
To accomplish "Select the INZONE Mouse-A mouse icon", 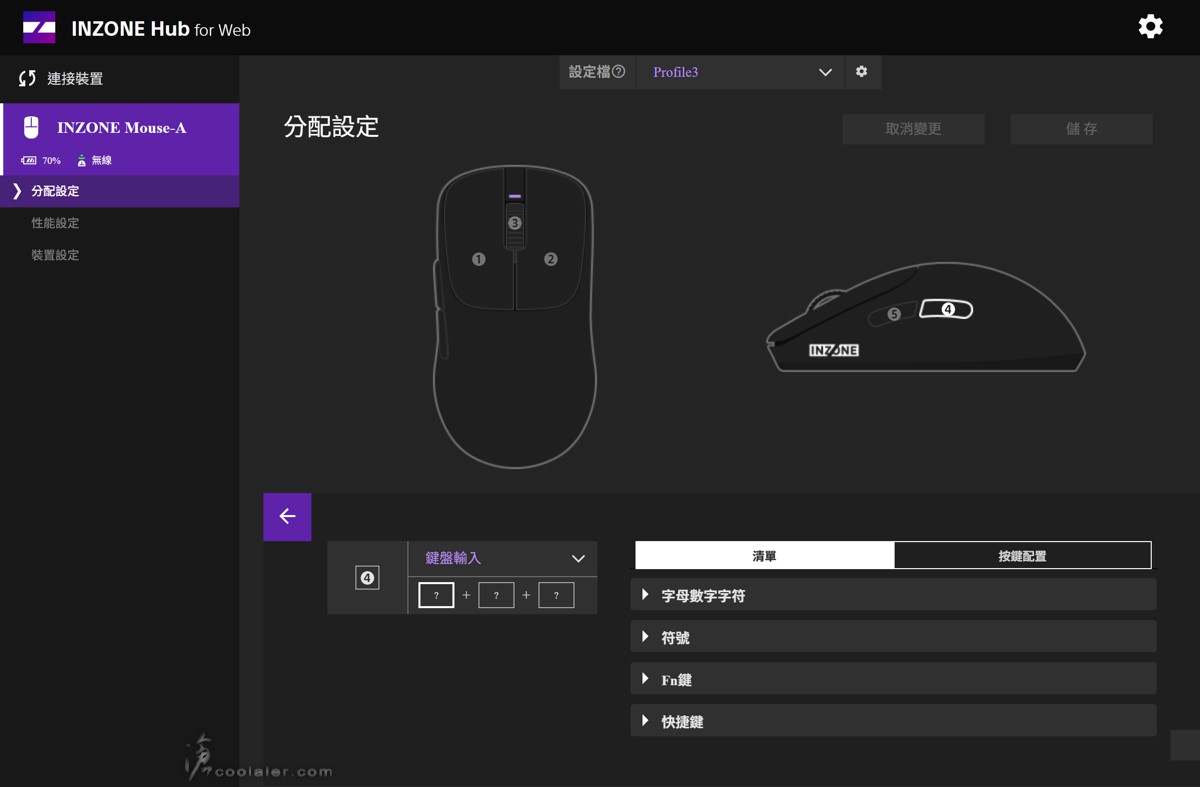I will 31,127.
